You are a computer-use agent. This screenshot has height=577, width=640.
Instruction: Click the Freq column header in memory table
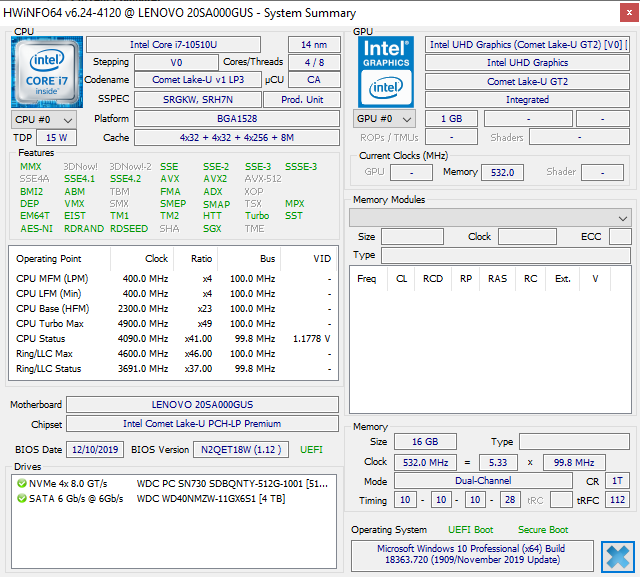(x=367, y=279)
